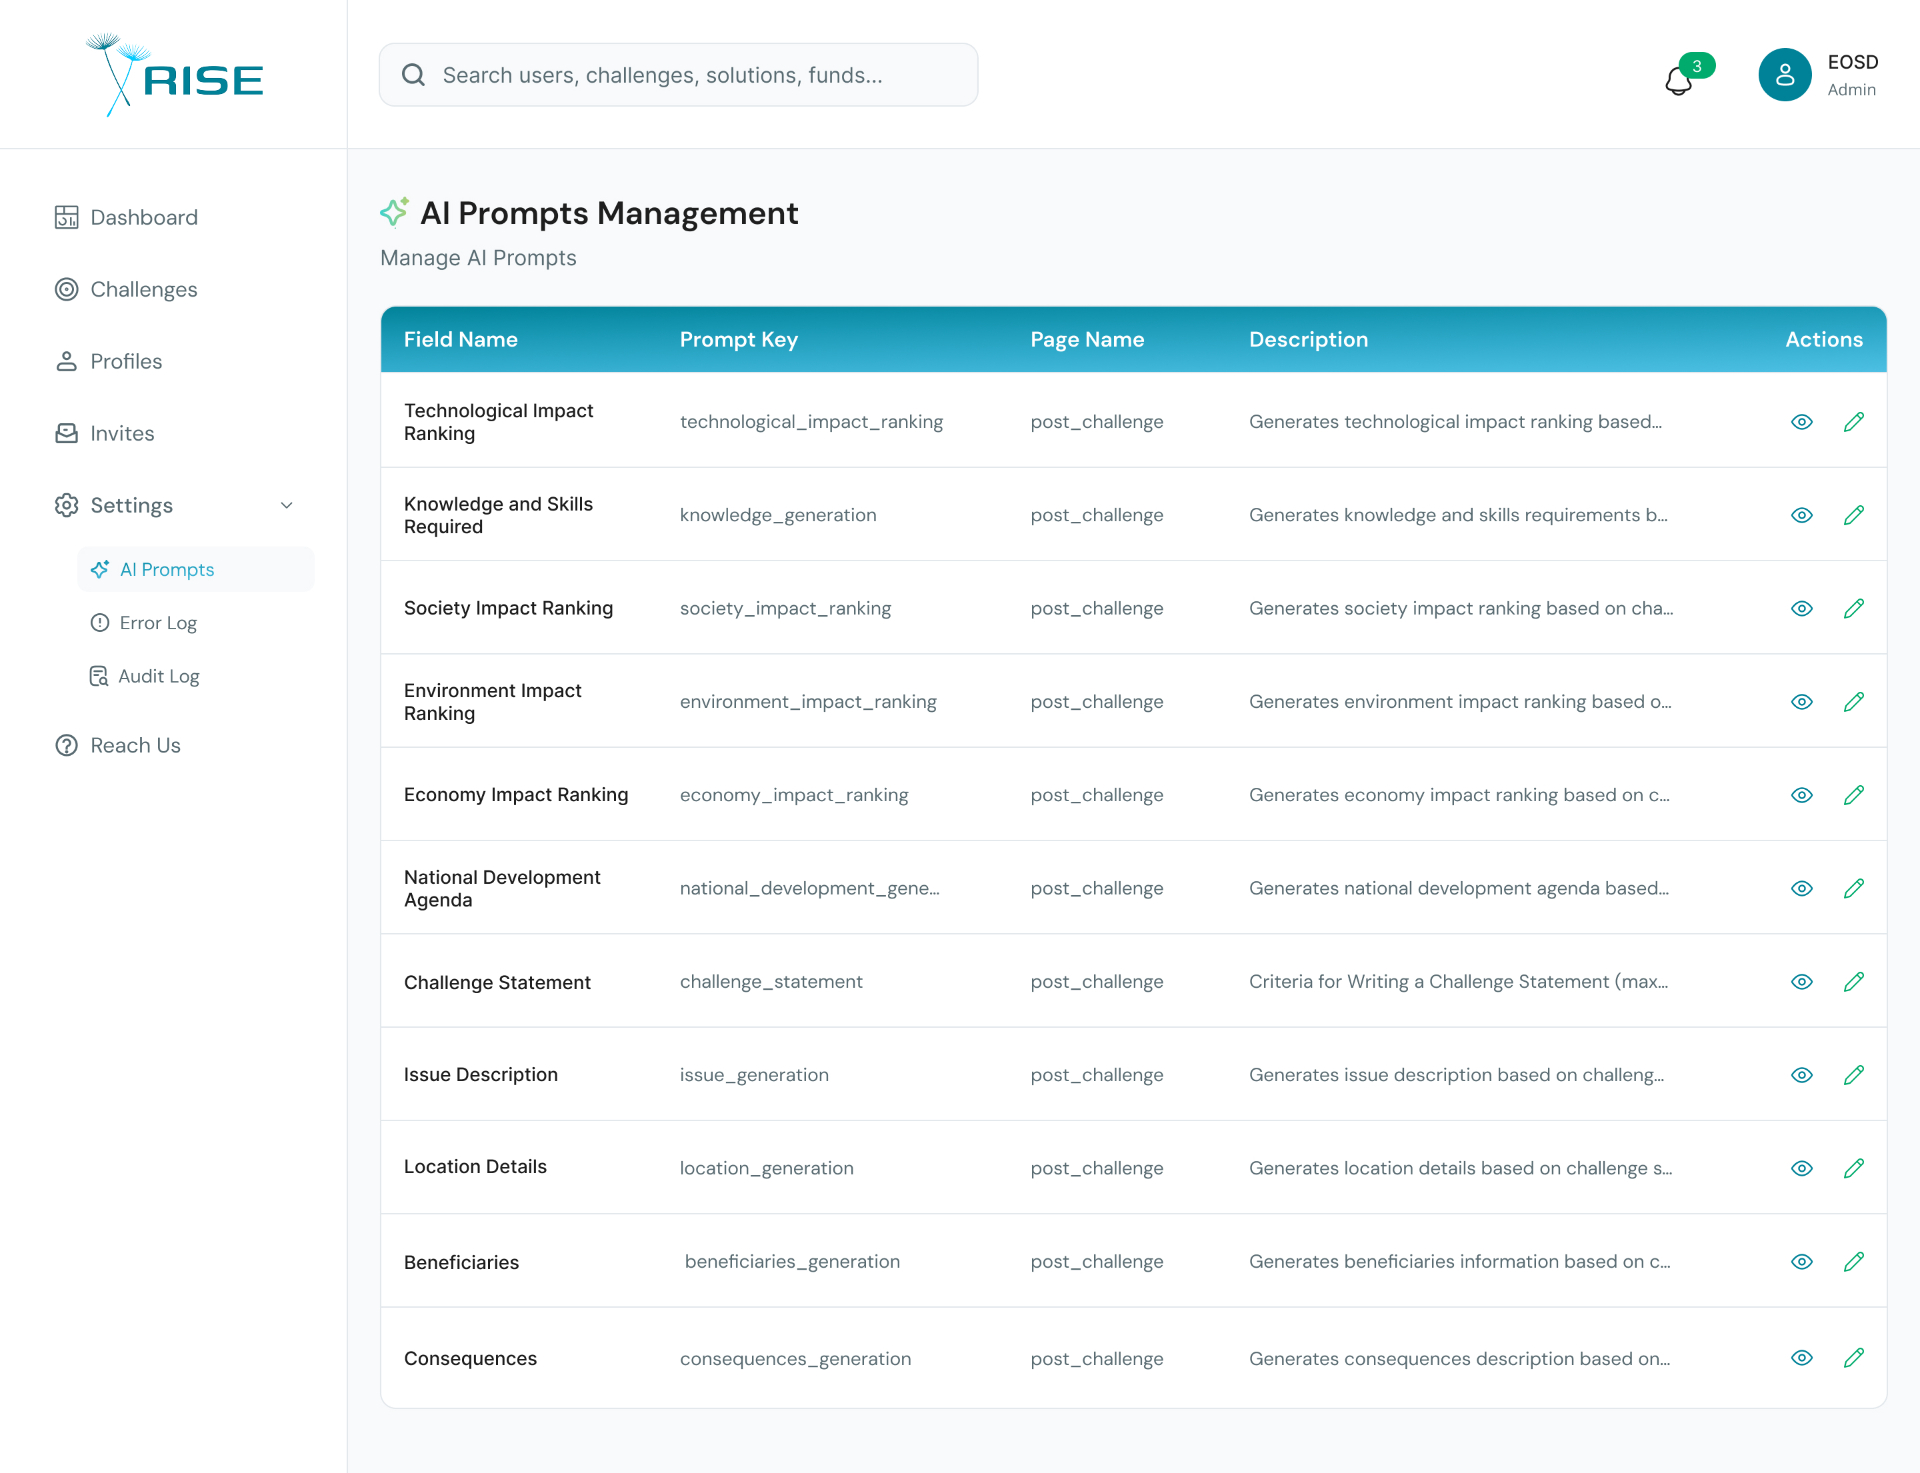This screenshot has width=1920, height=1473.
Task: Open the notifications bell
Action: pos(1679,80)
